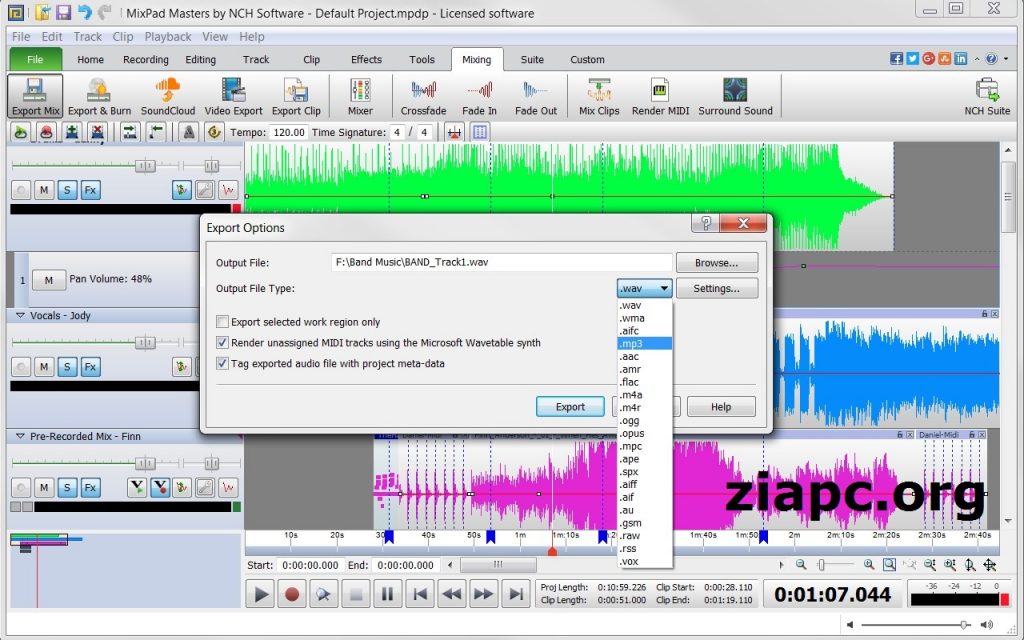The height and width of the screenshot is (640, 1024).
Task: Switch to the Tools ribbon tab
Action: [x=422, y=59]
